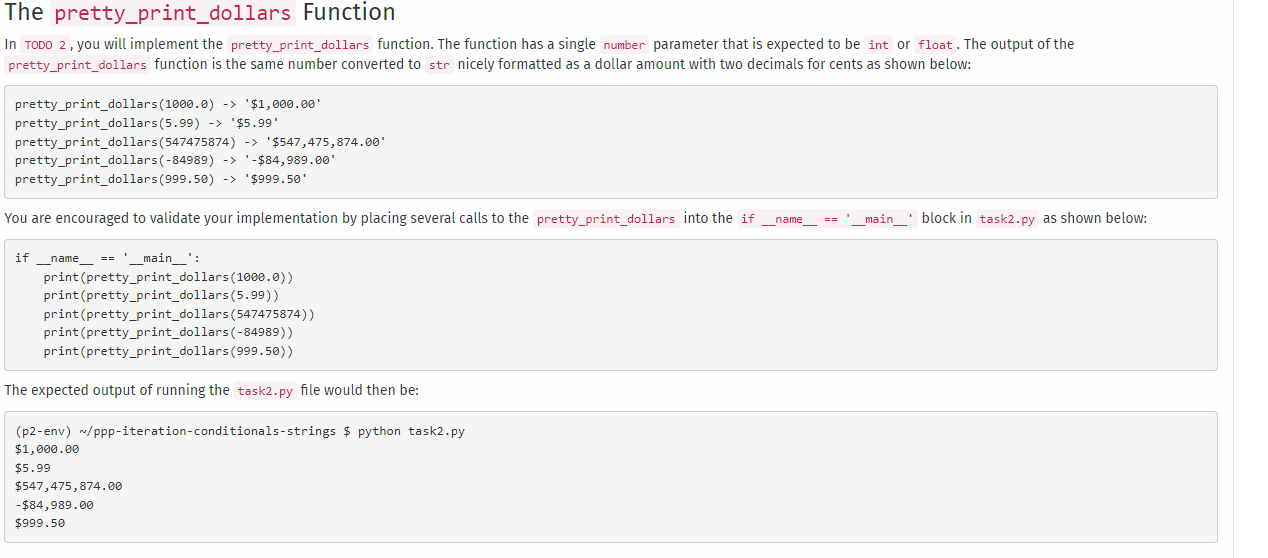
Task: Click the pretty_print_dollars(1000.0) example line
Action: point(168,104)
